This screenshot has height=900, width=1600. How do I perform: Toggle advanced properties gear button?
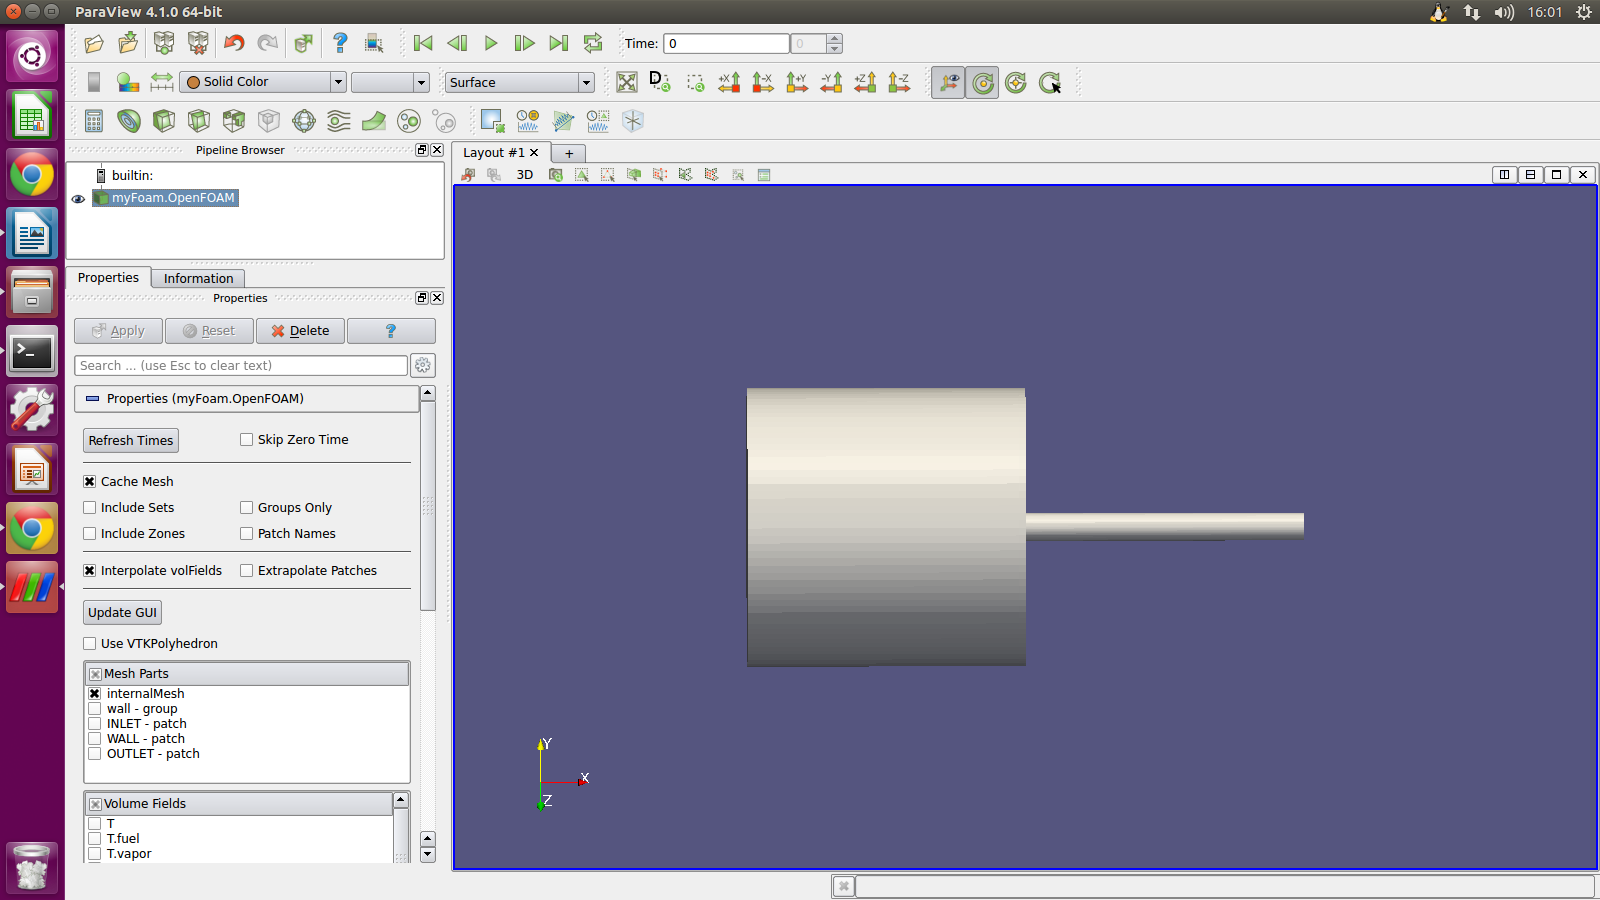423,365
